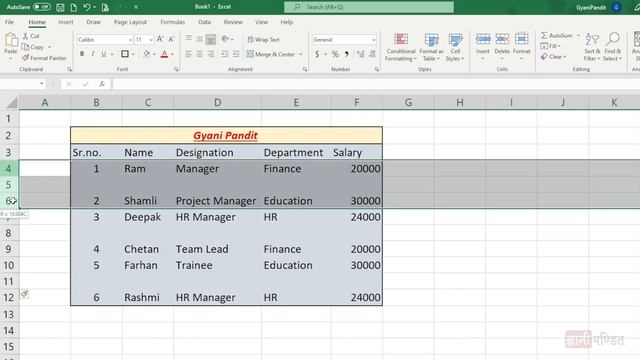Click the Cut scissors icon
The image size is (640, 360).
(x=25, y=36)
